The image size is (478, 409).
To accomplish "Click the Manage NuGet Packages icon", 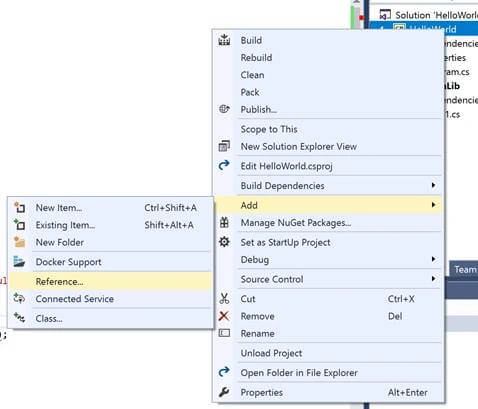I will tap(224, 222).
